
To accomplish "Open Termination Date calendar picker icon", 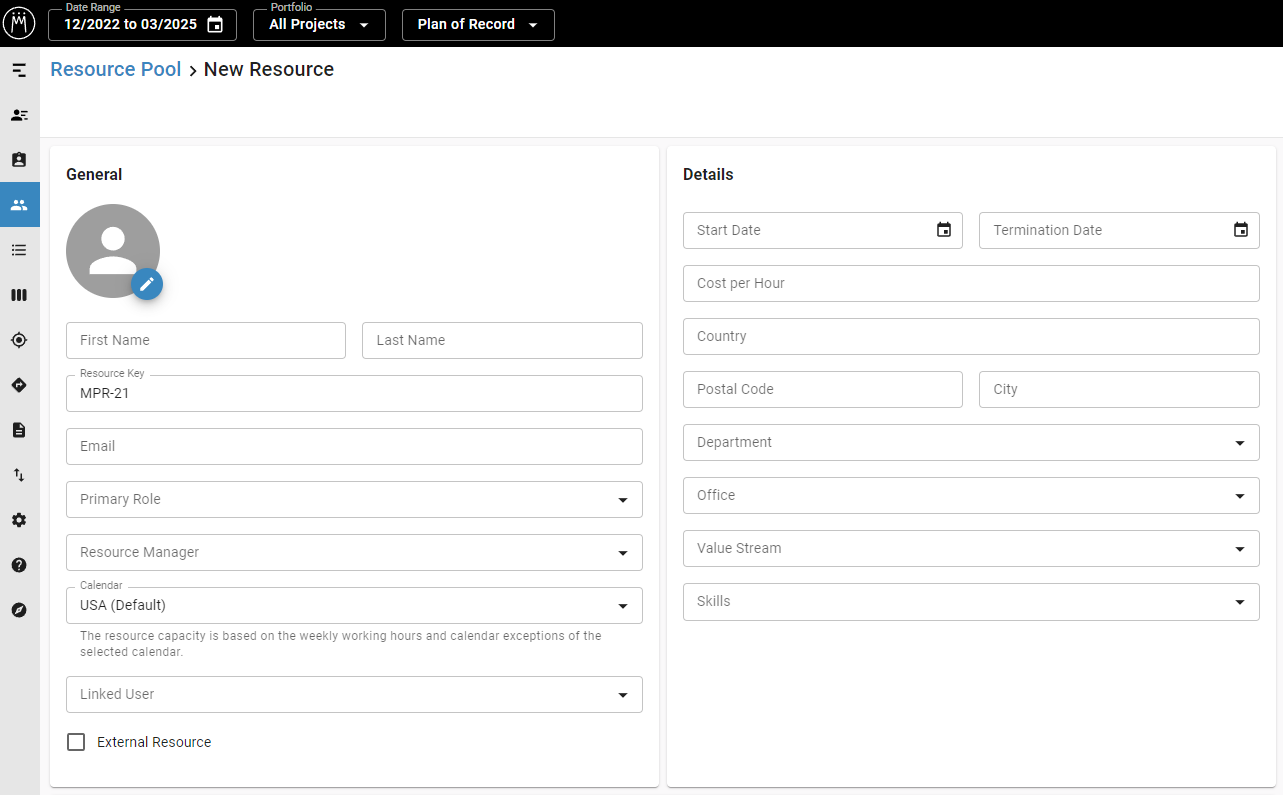I will (1240, 230).
